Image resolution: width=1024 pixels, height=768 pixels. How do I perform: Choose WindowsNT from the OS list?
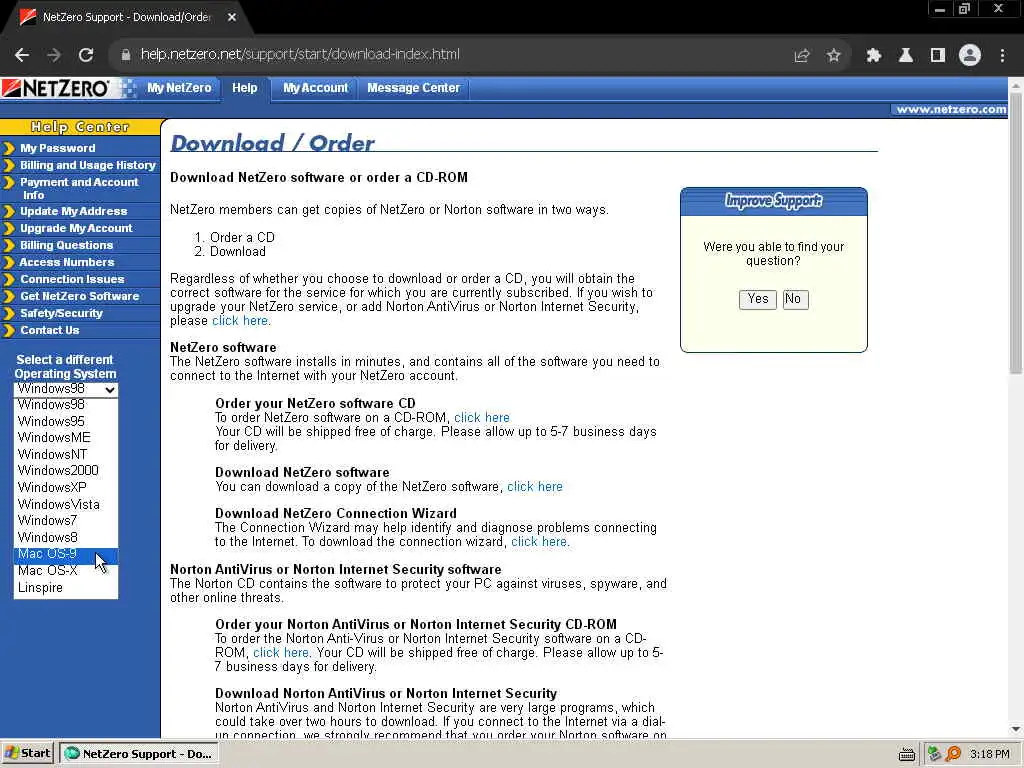(x=65, y=455)
